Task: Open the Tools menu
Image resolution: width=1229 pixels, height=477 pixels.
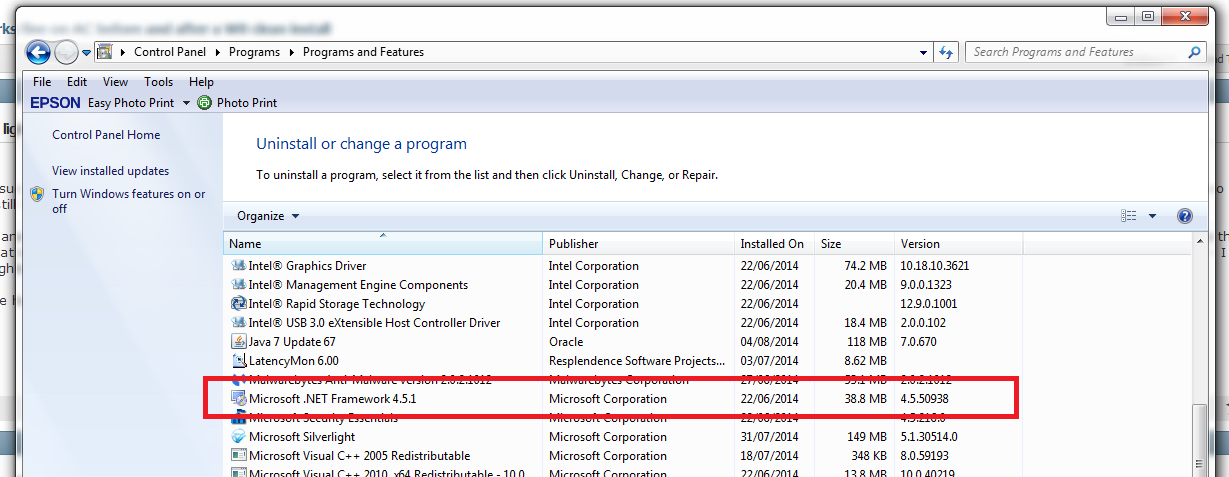Action: (158, 82)
